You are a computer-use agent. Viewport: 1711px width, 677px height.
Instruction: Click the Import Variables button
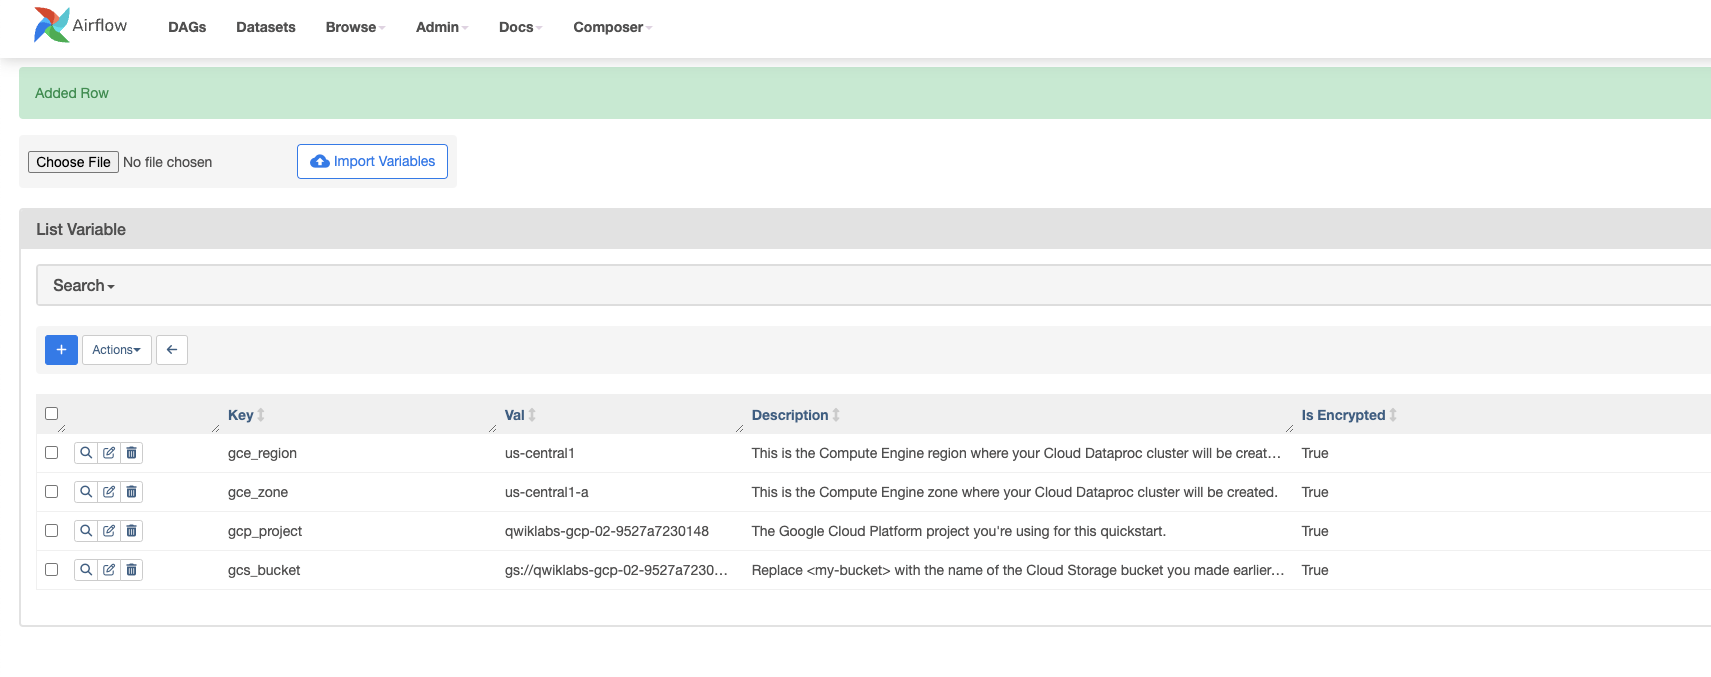pyautogui.click(x=372, y=162)
